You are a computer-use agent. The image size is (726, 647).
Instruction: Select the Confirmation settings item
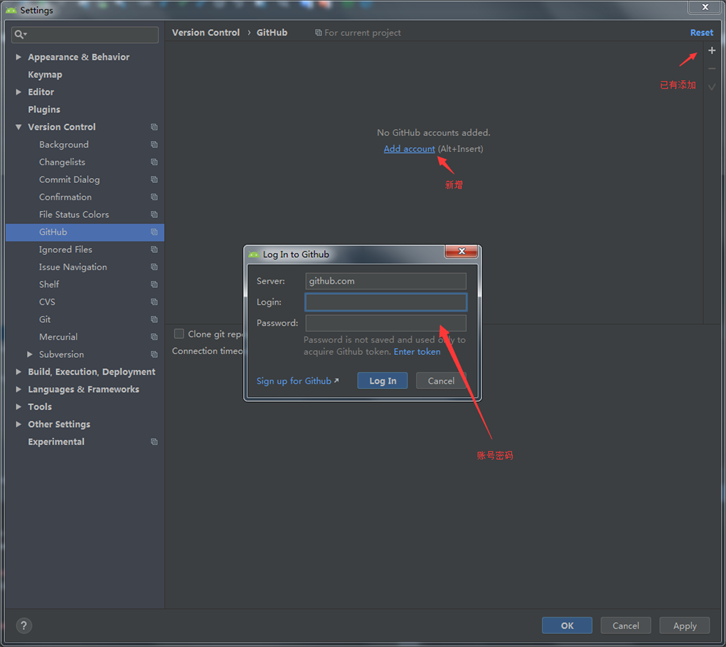click(x=65, y=197)
